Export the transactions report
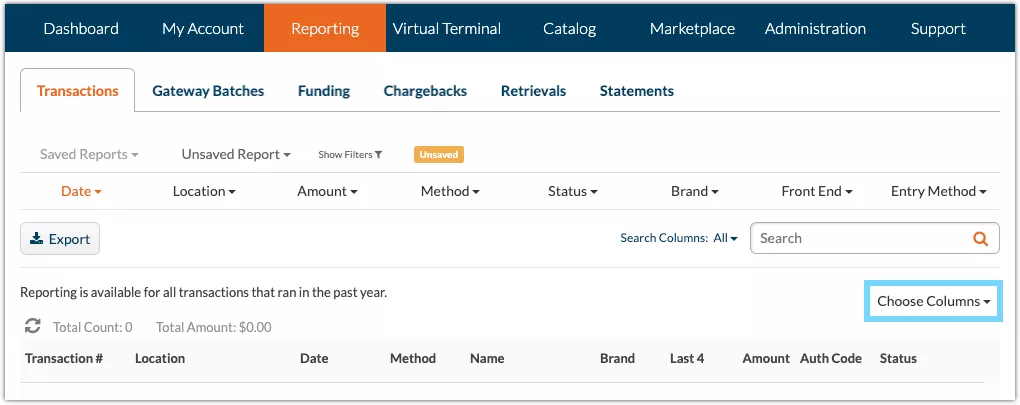This screenshot has height=405, width=1020. click(60, 239)
